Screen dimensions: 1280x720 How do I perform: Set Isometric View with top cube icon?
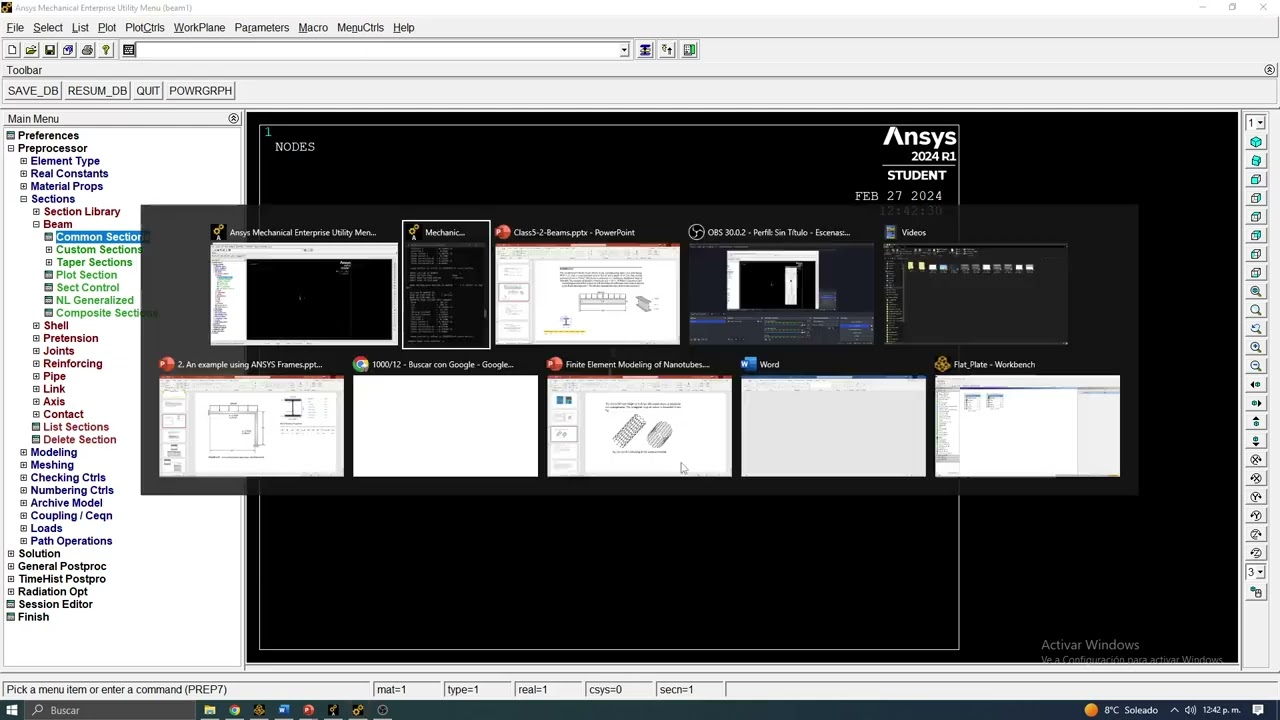tap(1256, 142)
